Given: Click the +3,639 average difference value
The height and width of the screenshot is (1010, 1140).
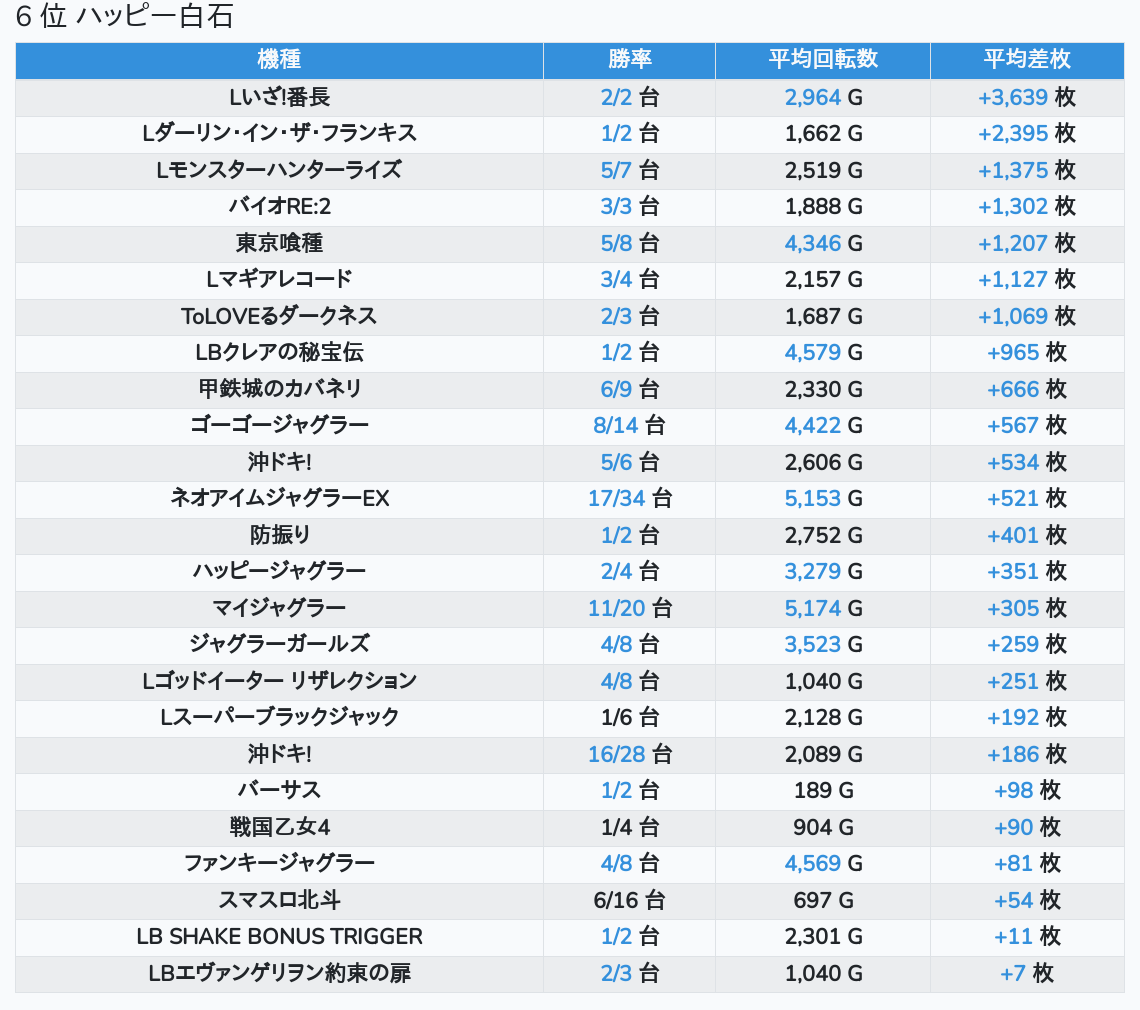Looking at the screenshot, I should click(x=1012, y=97).
